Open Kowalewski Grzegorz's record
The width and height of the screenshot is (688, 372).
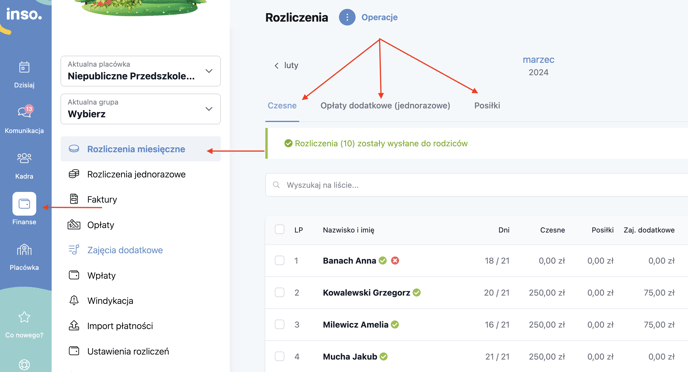pyautogui.click(x=366, y=293)
